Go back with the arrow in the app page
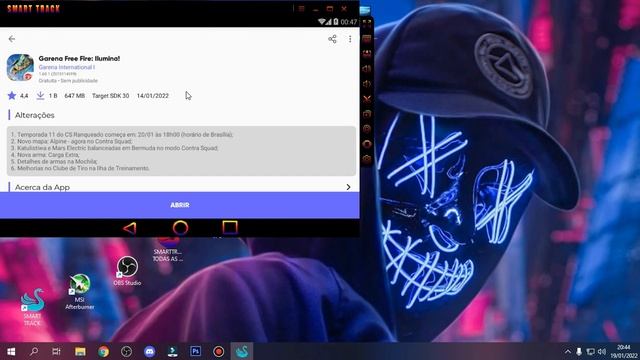The height and width of the screenshot is (360, 640). (12, 39)
